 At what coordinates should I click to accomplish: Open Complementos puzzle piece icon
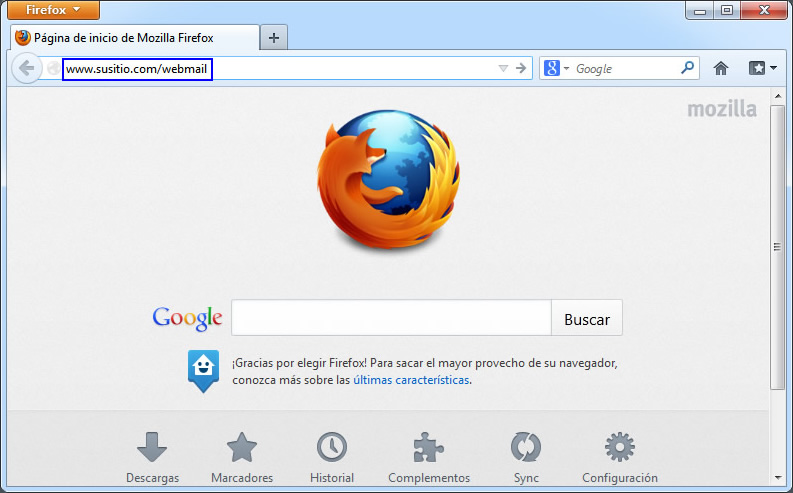pyautogui.click(x=429, y=448)
